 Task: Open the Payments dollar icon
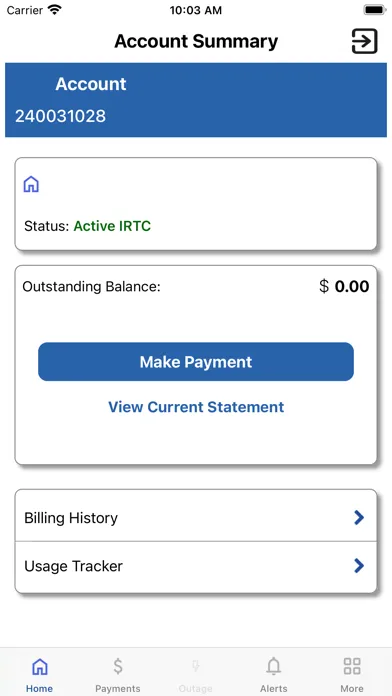click(x=118, y=666)
